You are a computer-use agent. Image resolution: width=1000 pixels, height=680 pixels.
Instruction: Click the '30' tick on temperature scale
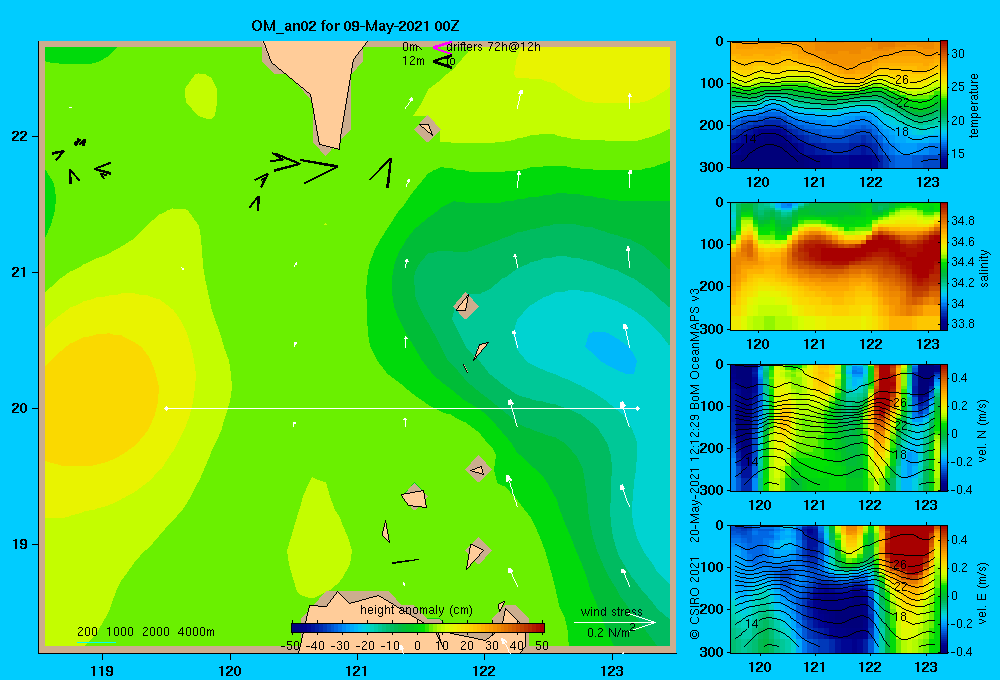958,54
